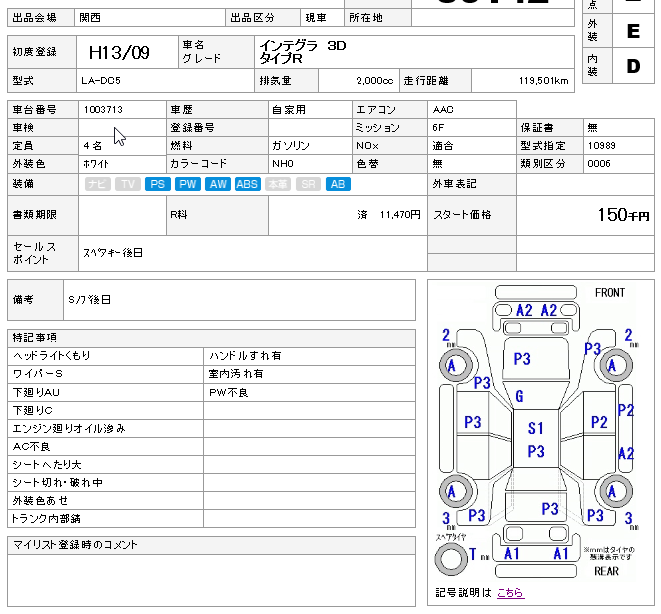Click the マイリスト comment text area

point(210,580)
